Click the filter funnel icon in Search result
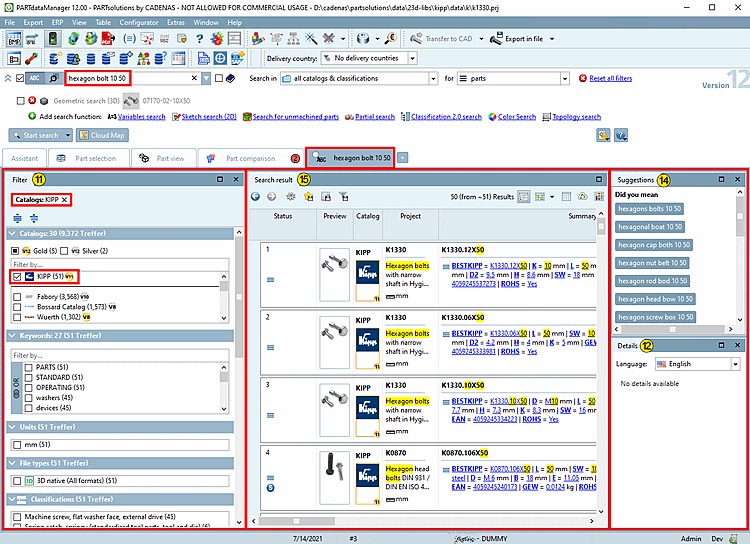Screen dimensions: 750x544 pos(343,197)
